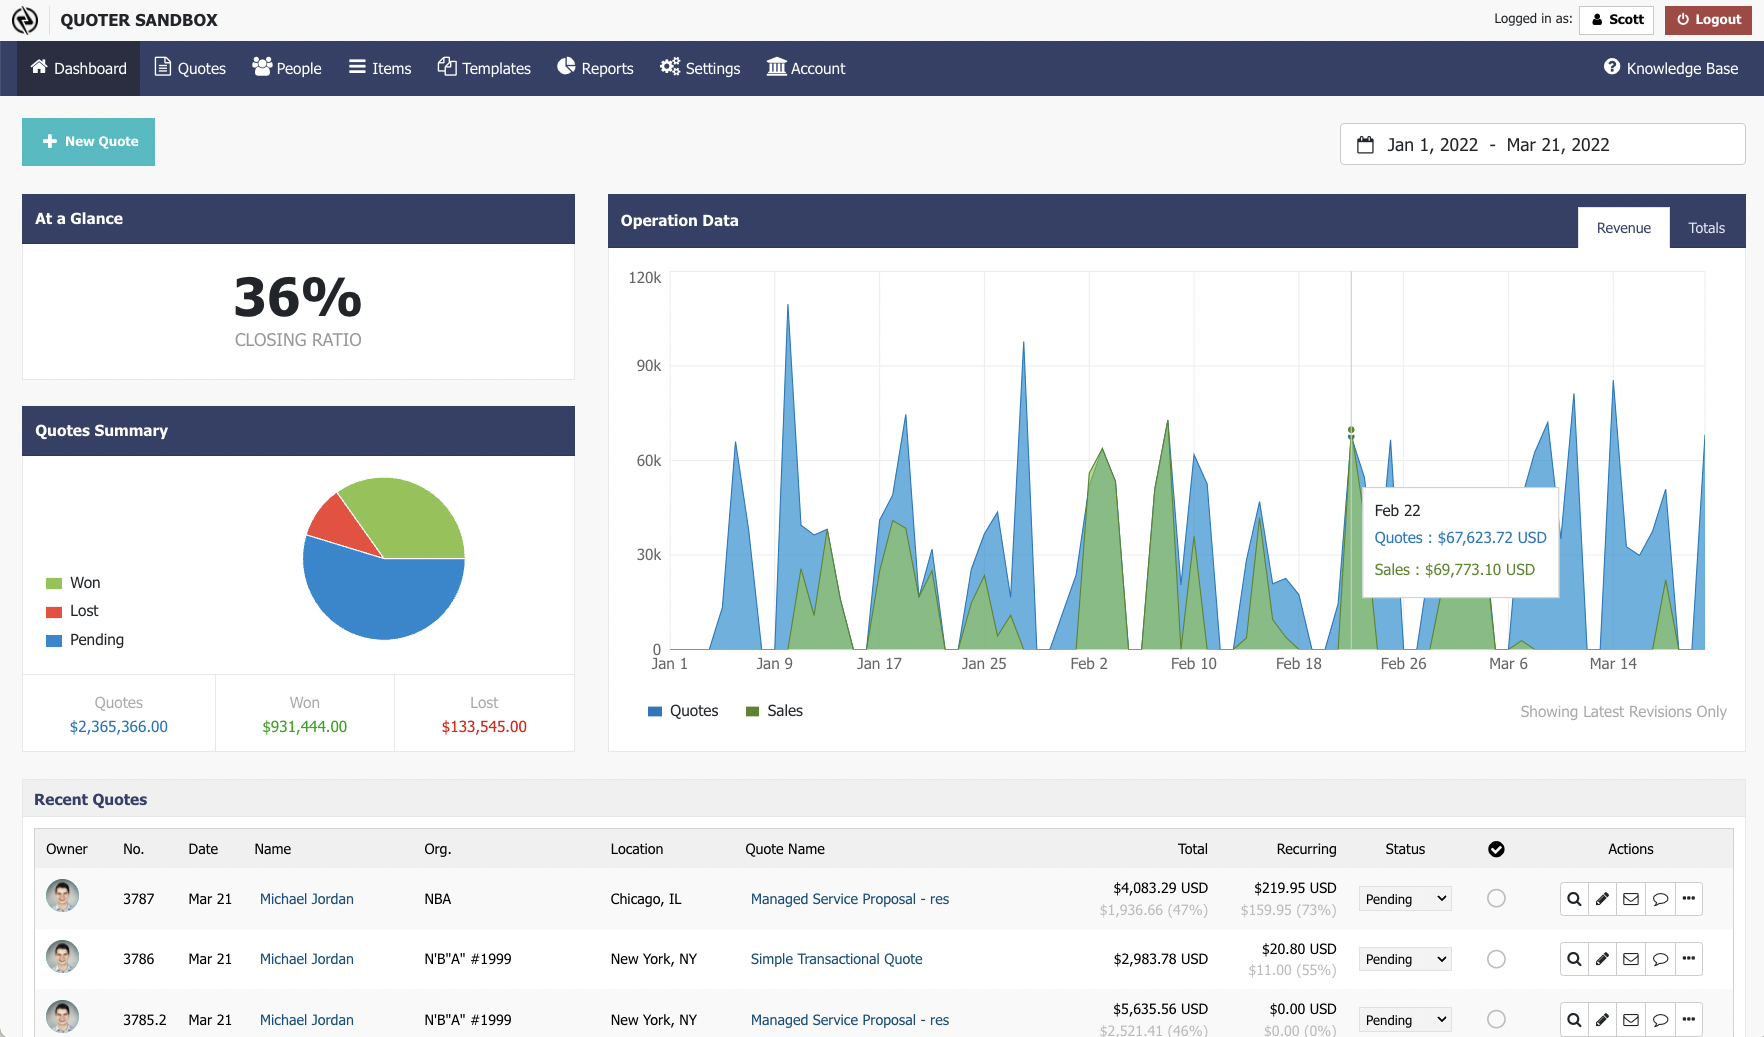1764x1037 pixels.
Task: Open more actions for quote 3786
Action: 1689,959
